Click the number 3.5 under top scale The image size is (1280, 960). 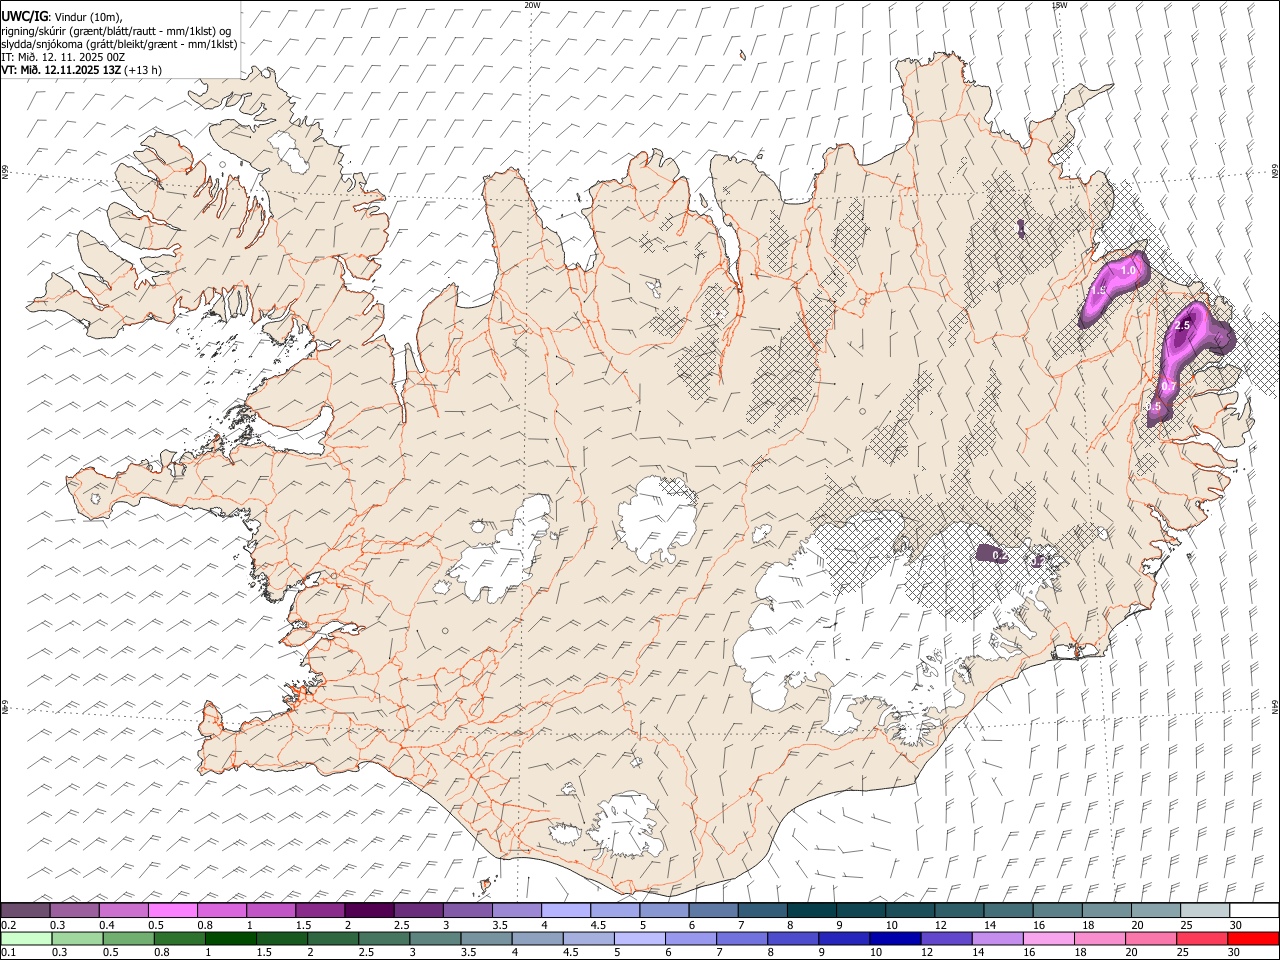pos(501,925)
